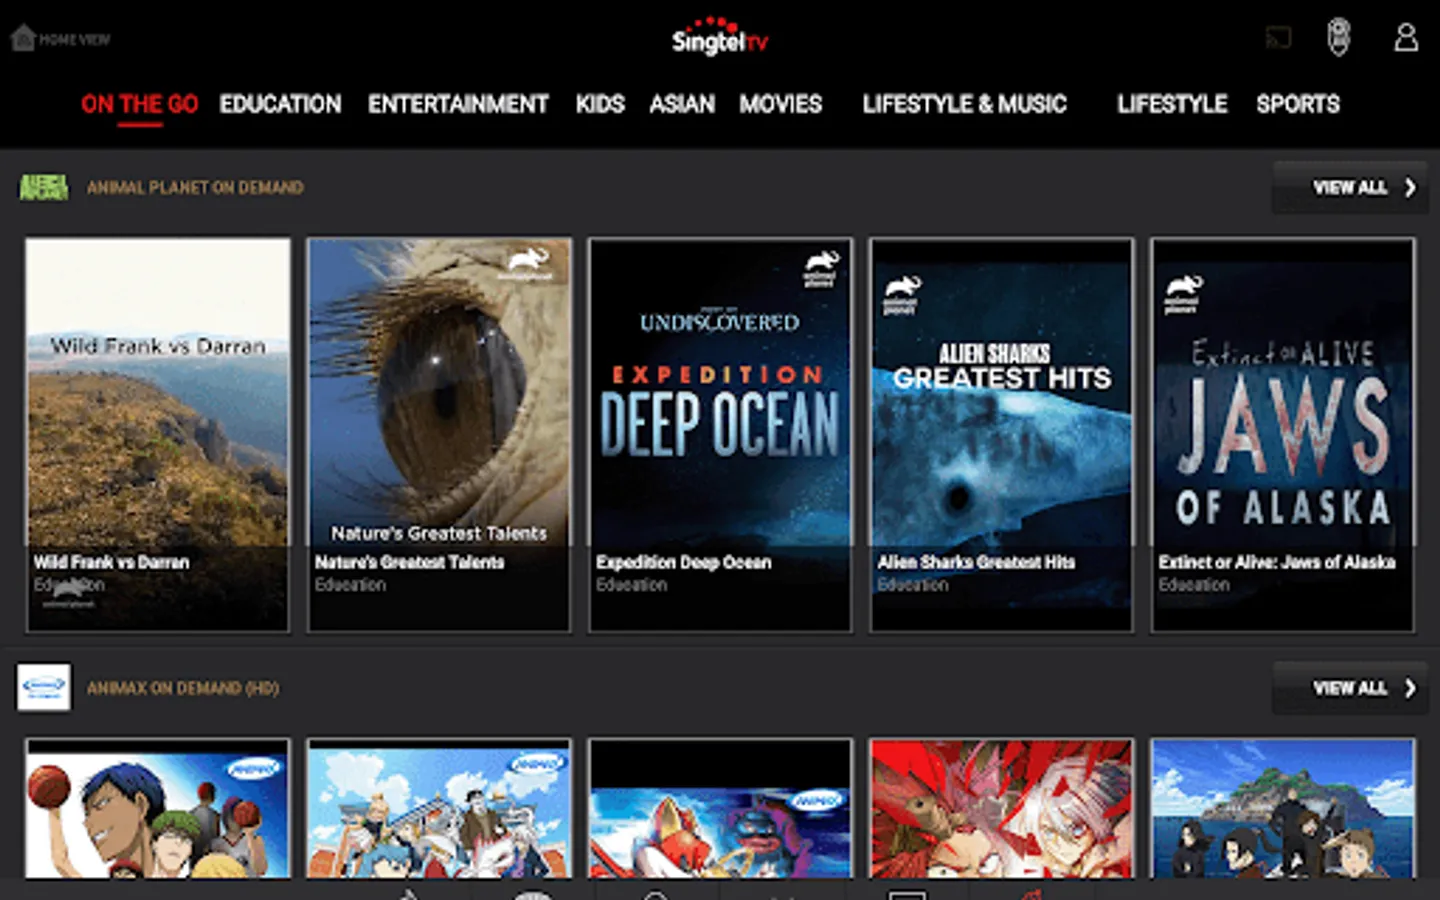View all Animal Planet On Demand titles
This screenshot has height=900, width=1440.
tap(1350, 187)
